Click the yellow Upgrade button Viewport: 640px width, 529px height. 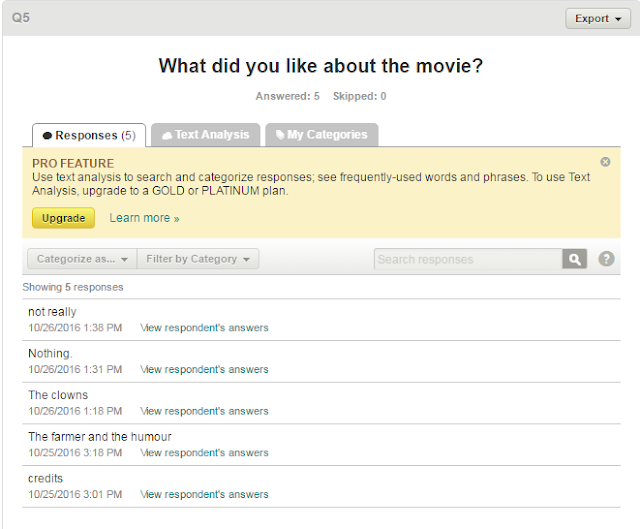click(63, 218)
